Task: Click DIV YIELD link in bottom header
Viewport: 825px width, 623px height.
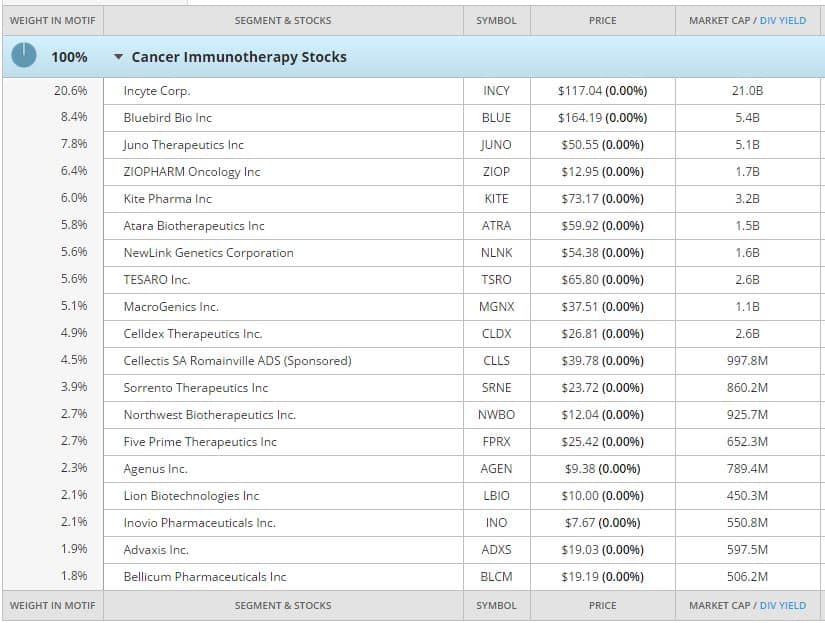Action: coord(782,606)
